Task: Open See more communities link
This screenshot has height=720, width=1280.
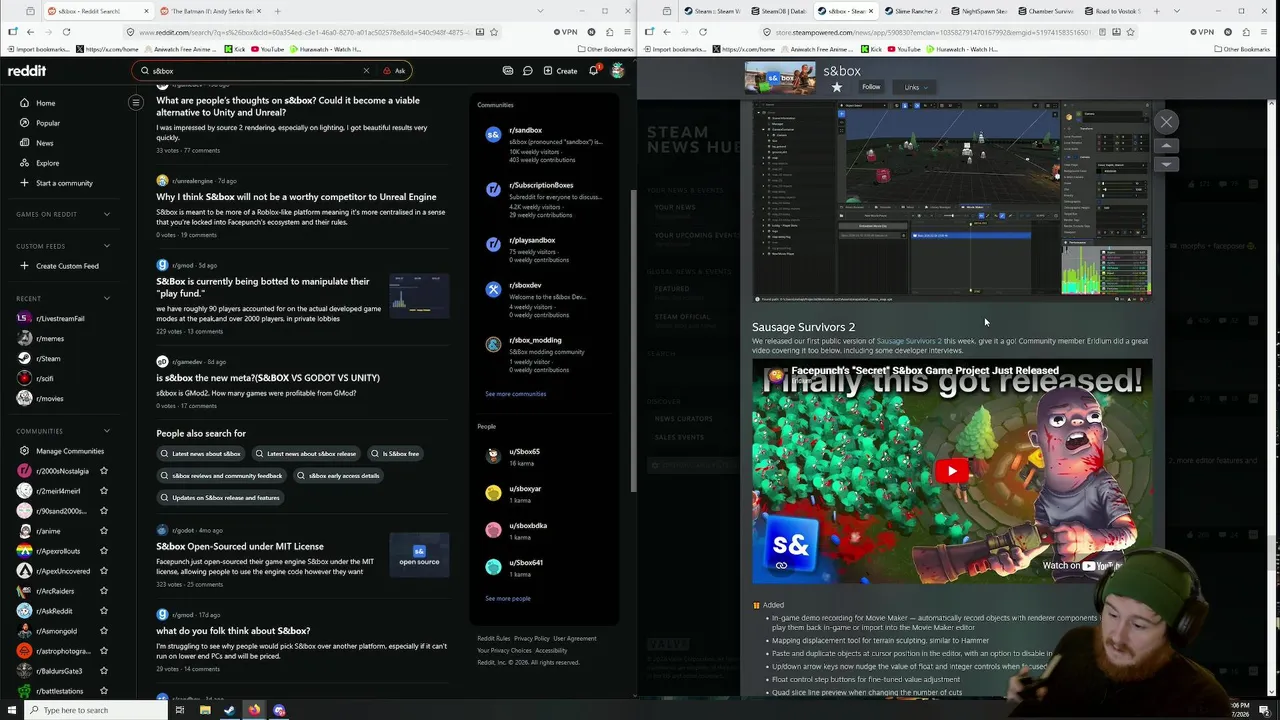Action: coord(515,394)
